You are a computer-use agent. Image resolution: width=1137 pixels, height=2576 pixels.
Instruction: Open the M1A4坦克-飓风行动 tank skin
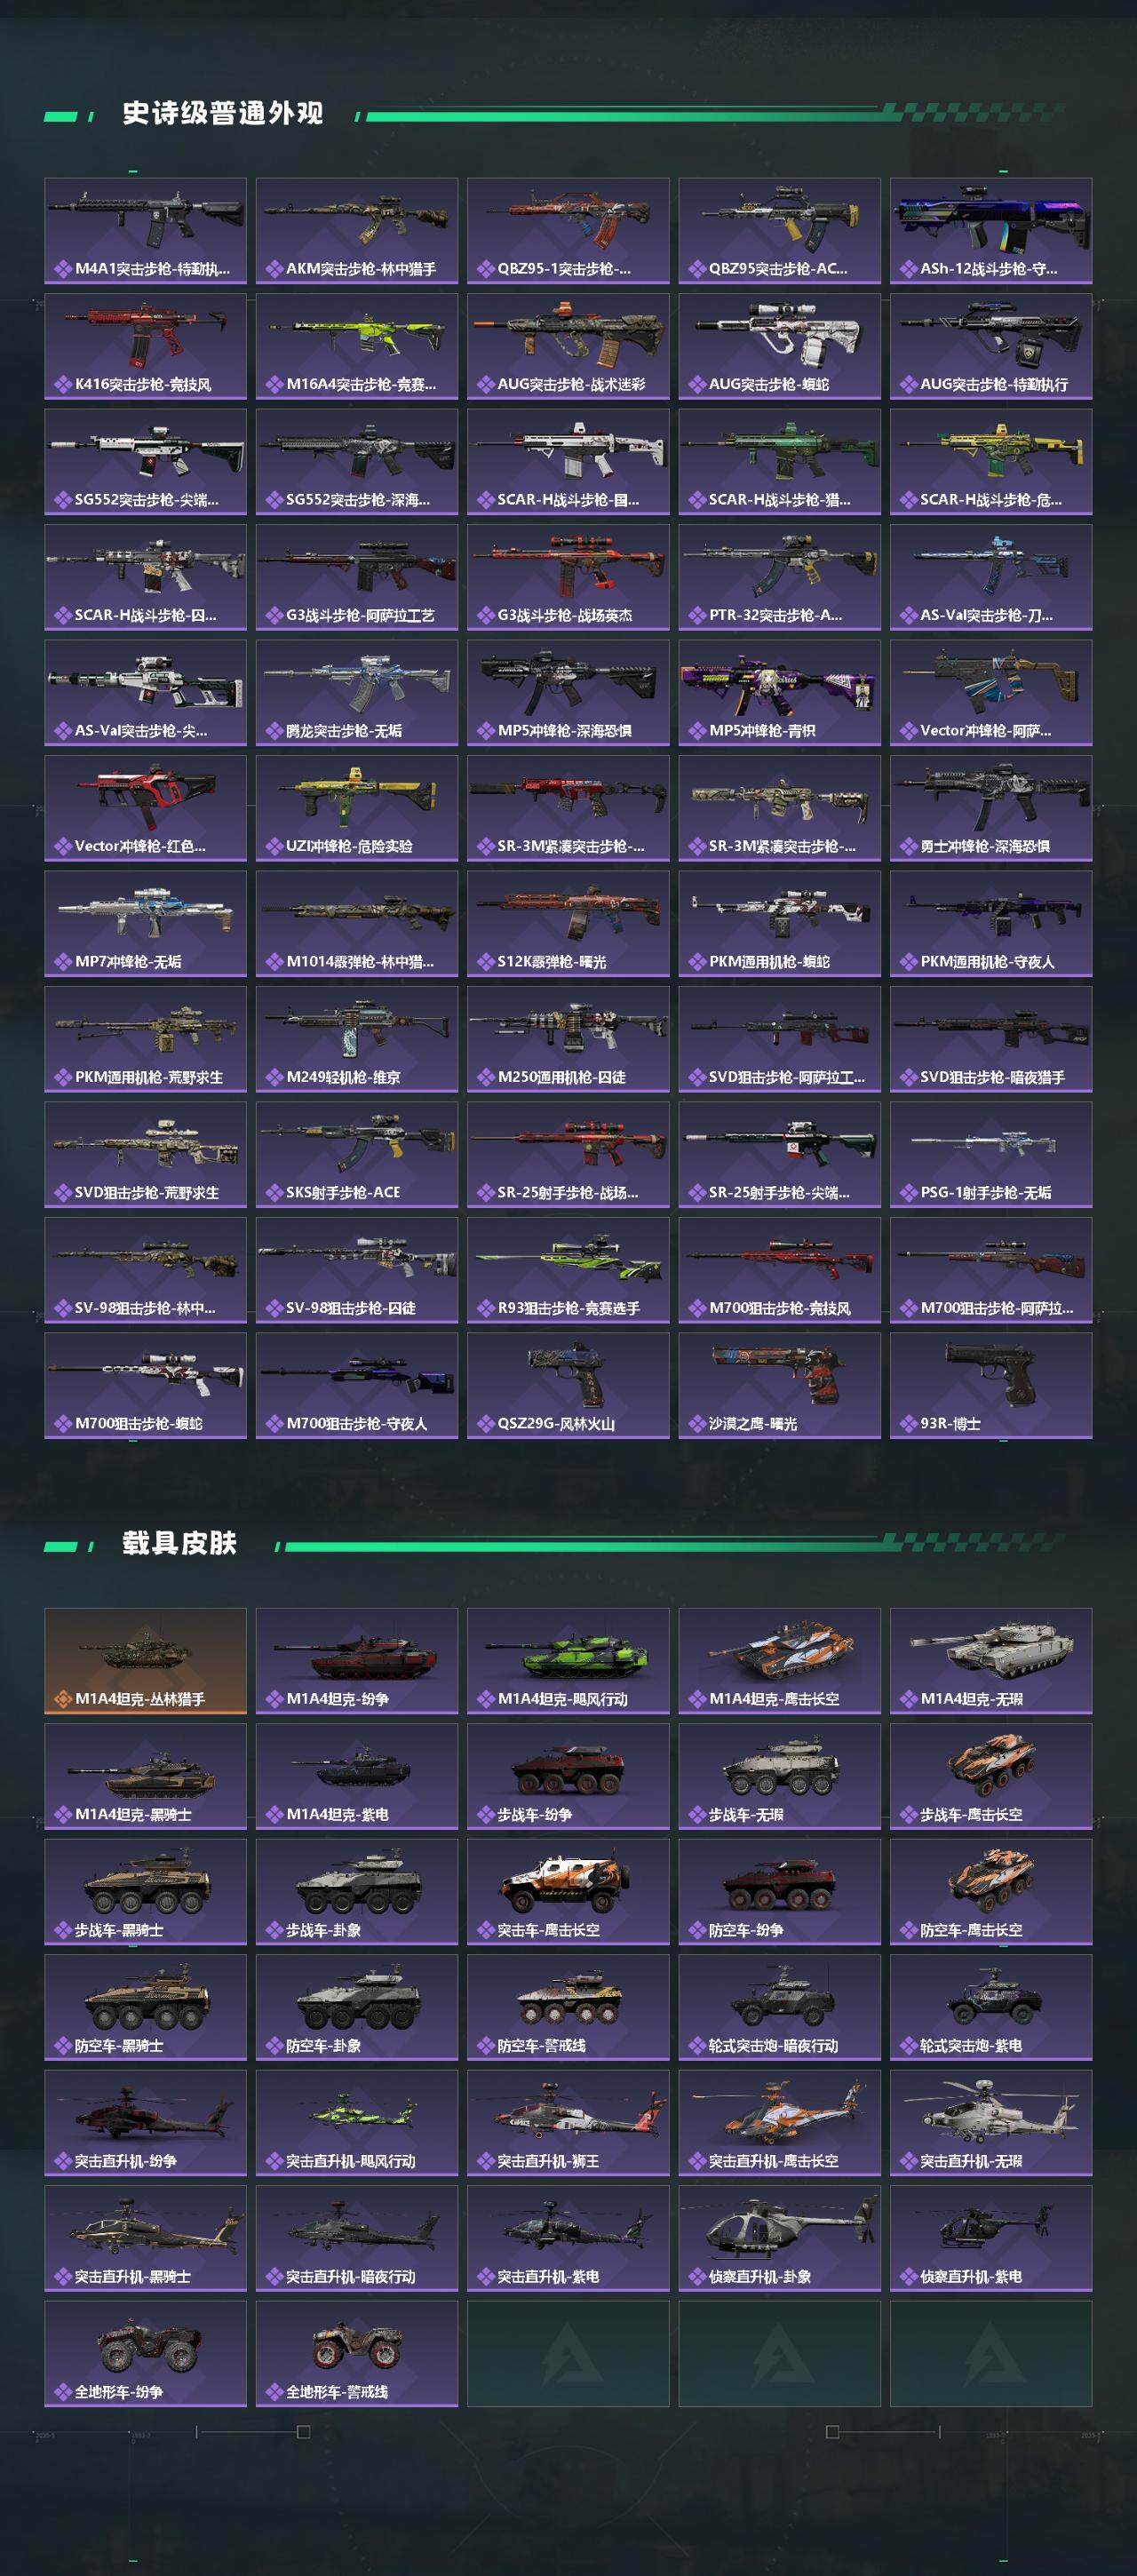[568, 1661]
